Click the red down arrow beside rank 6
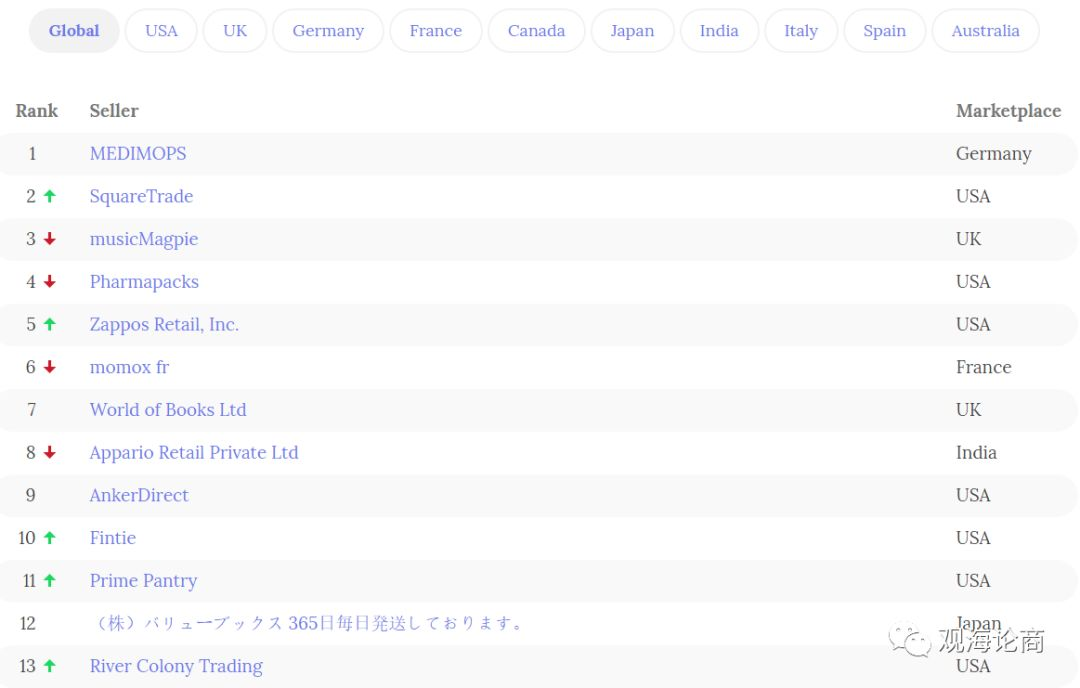The height and width of the screenshot is (688, 1080). point(50,367)
